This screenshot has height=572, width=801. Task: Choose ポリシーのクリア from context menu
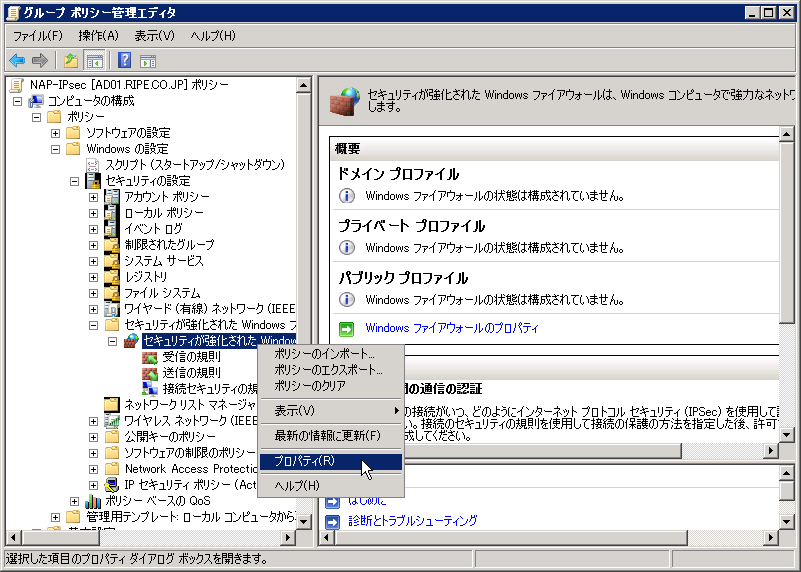pos(331,386)
